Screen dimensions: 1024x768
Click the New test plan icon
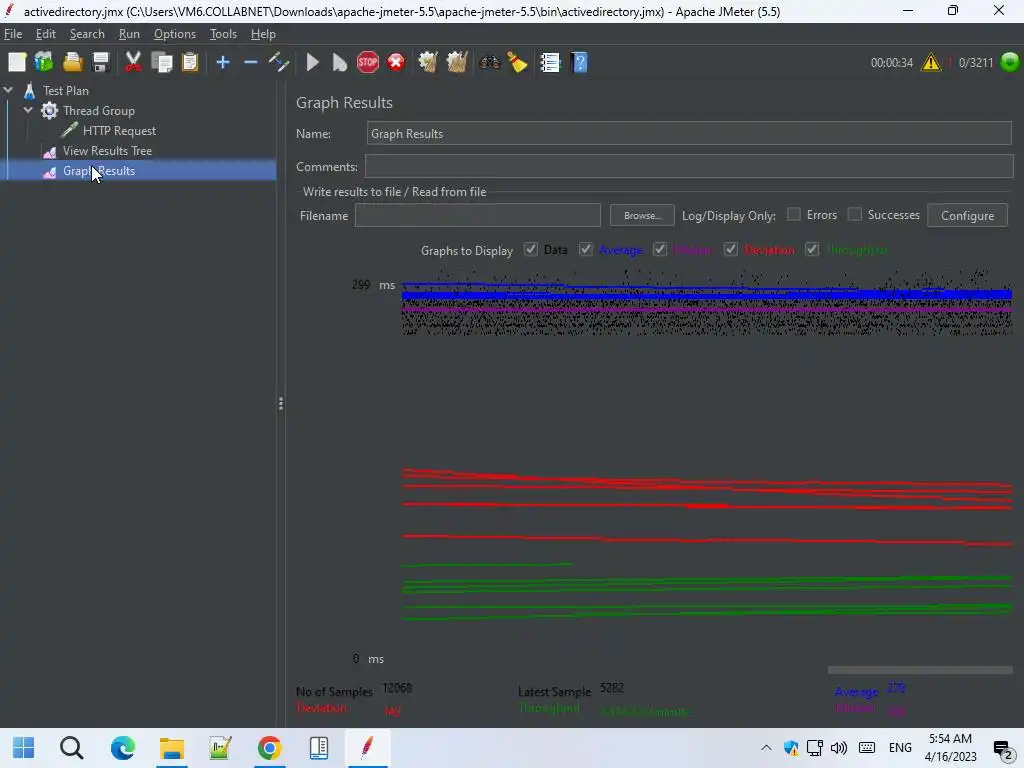click(17, 63)
